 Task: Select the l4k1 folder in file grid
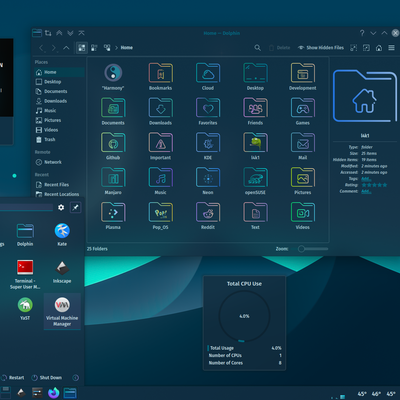coord(255,146)
